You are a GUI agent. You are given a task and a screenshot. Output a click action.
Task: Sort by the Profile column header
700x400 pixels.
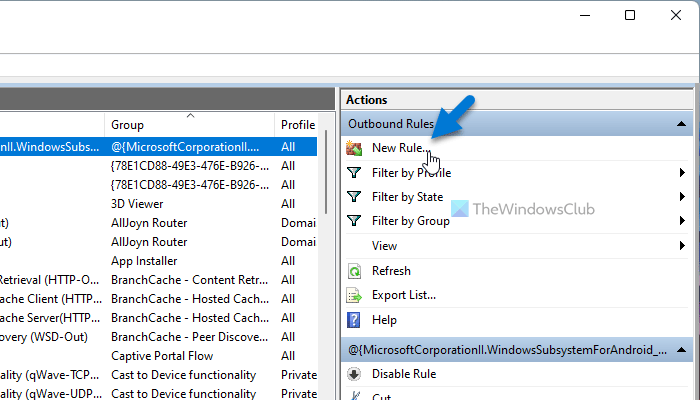tap(296, 125)
